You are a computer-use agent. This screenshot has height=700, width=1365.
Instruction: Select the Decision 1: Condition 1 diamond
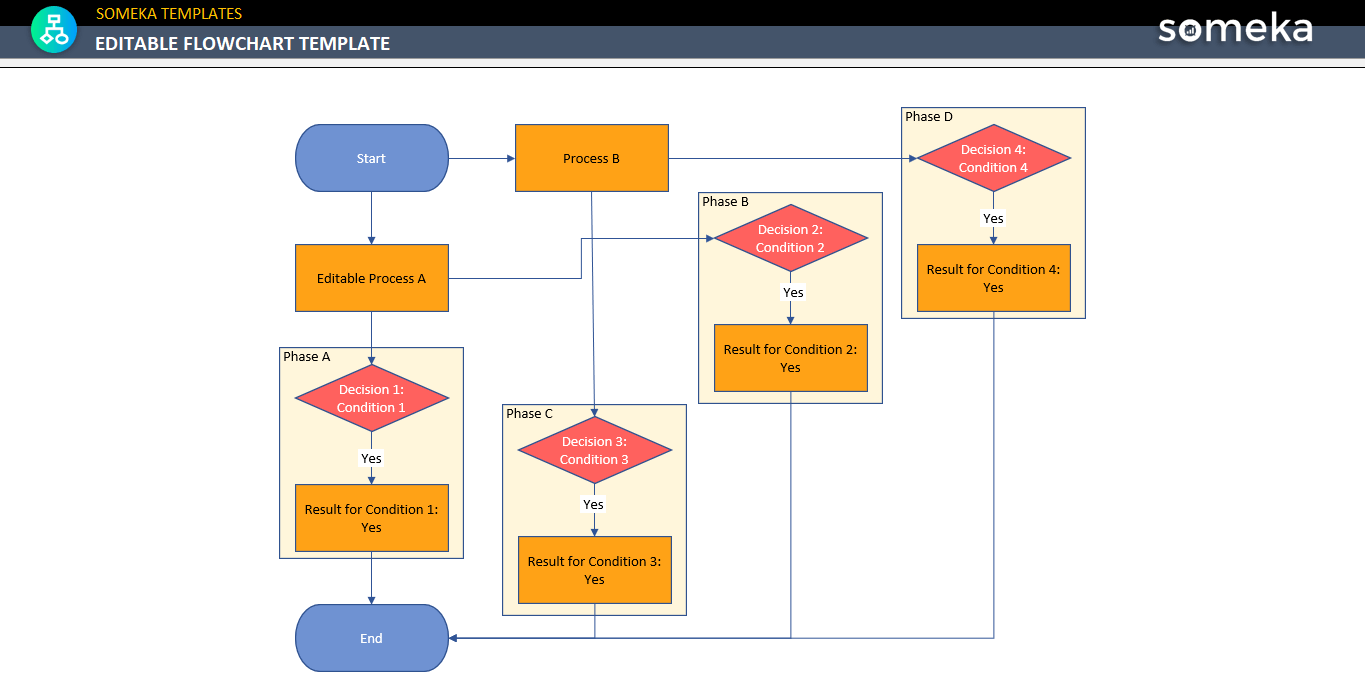[x=372, y=398]
